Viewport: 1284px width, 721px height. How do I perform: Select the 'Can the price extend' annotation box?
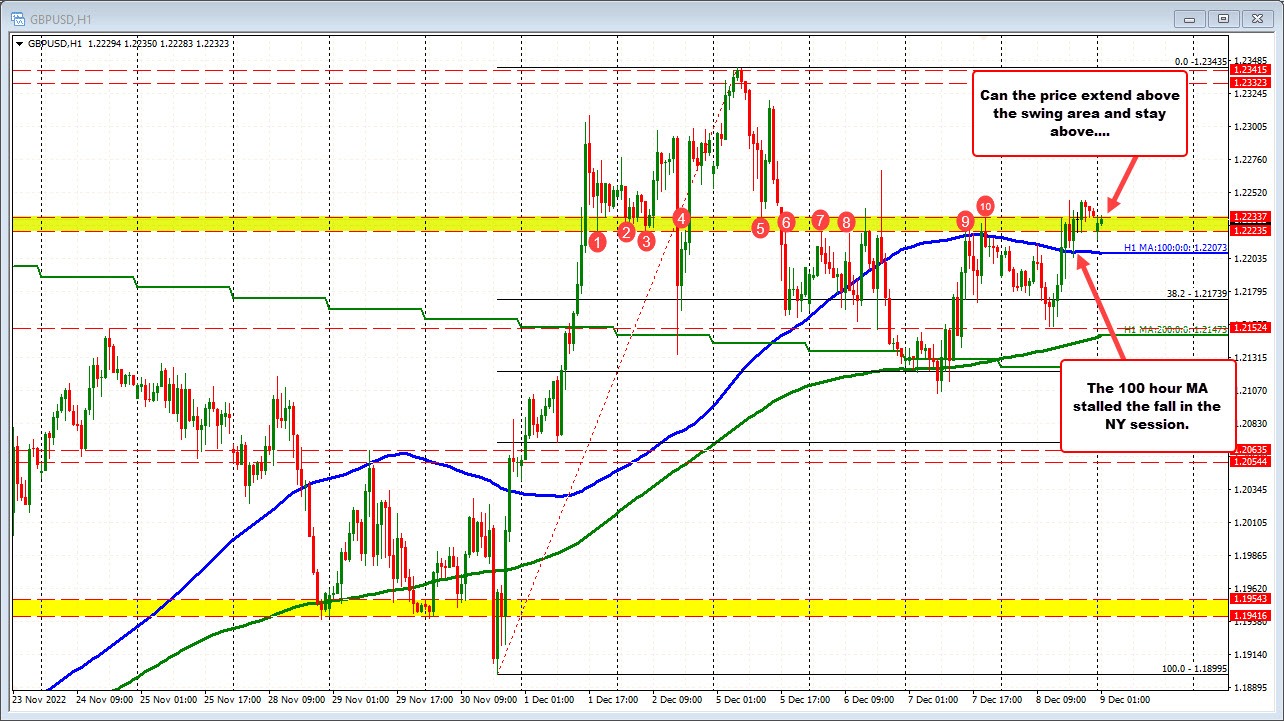click(1080, 113)
